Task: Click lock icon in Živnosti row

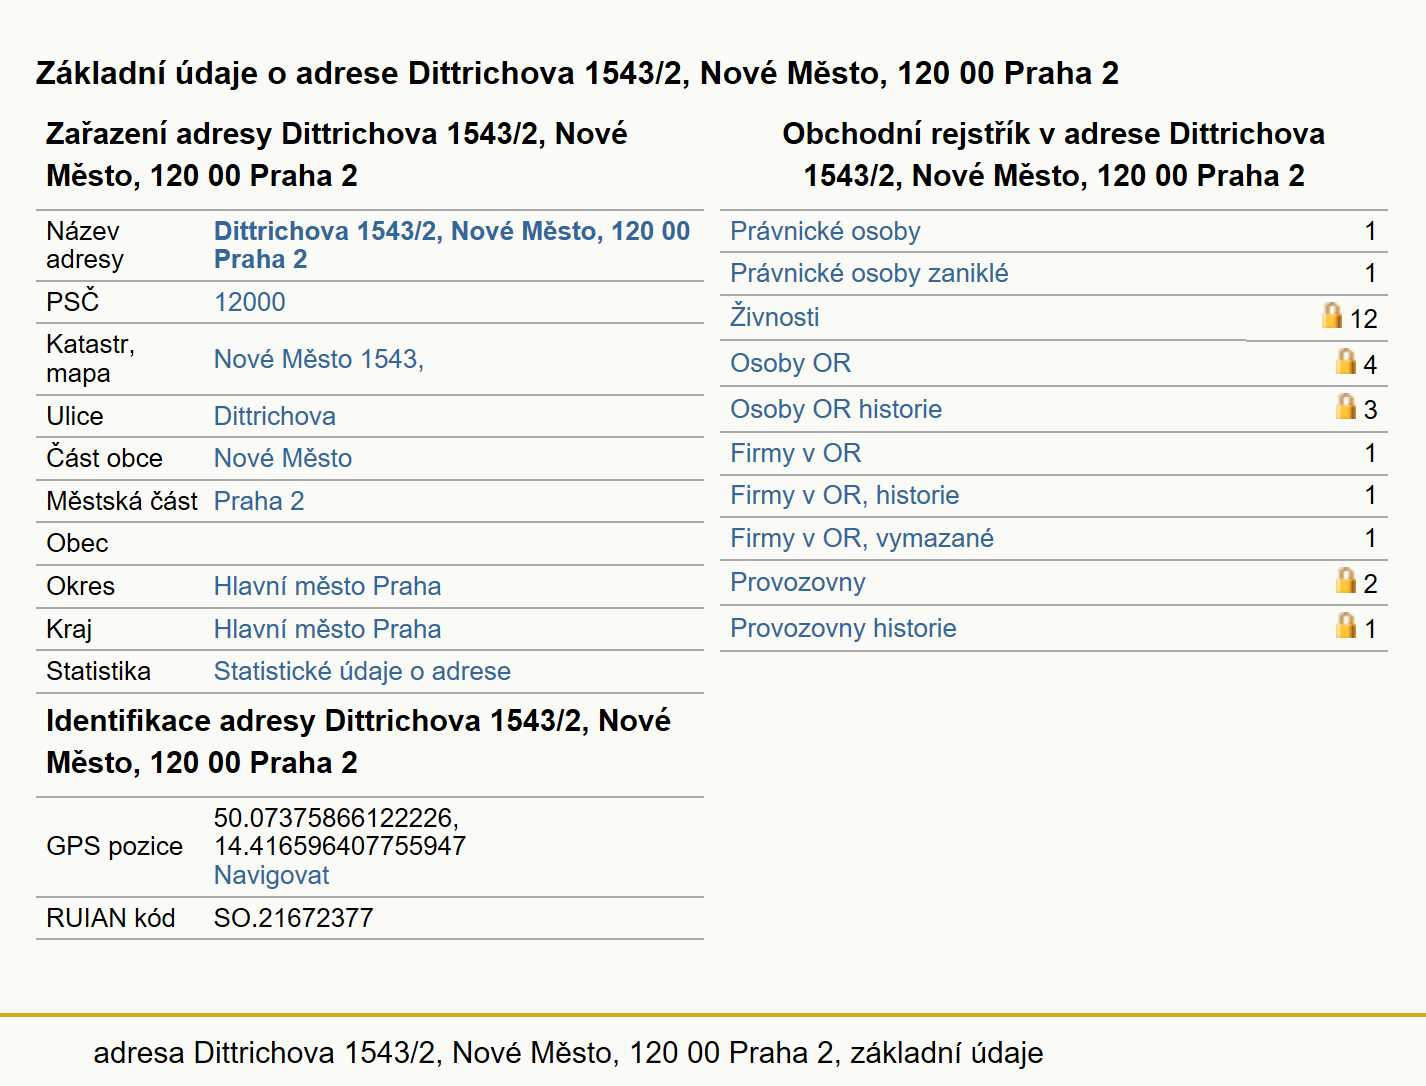Action: pos(1332,315)
